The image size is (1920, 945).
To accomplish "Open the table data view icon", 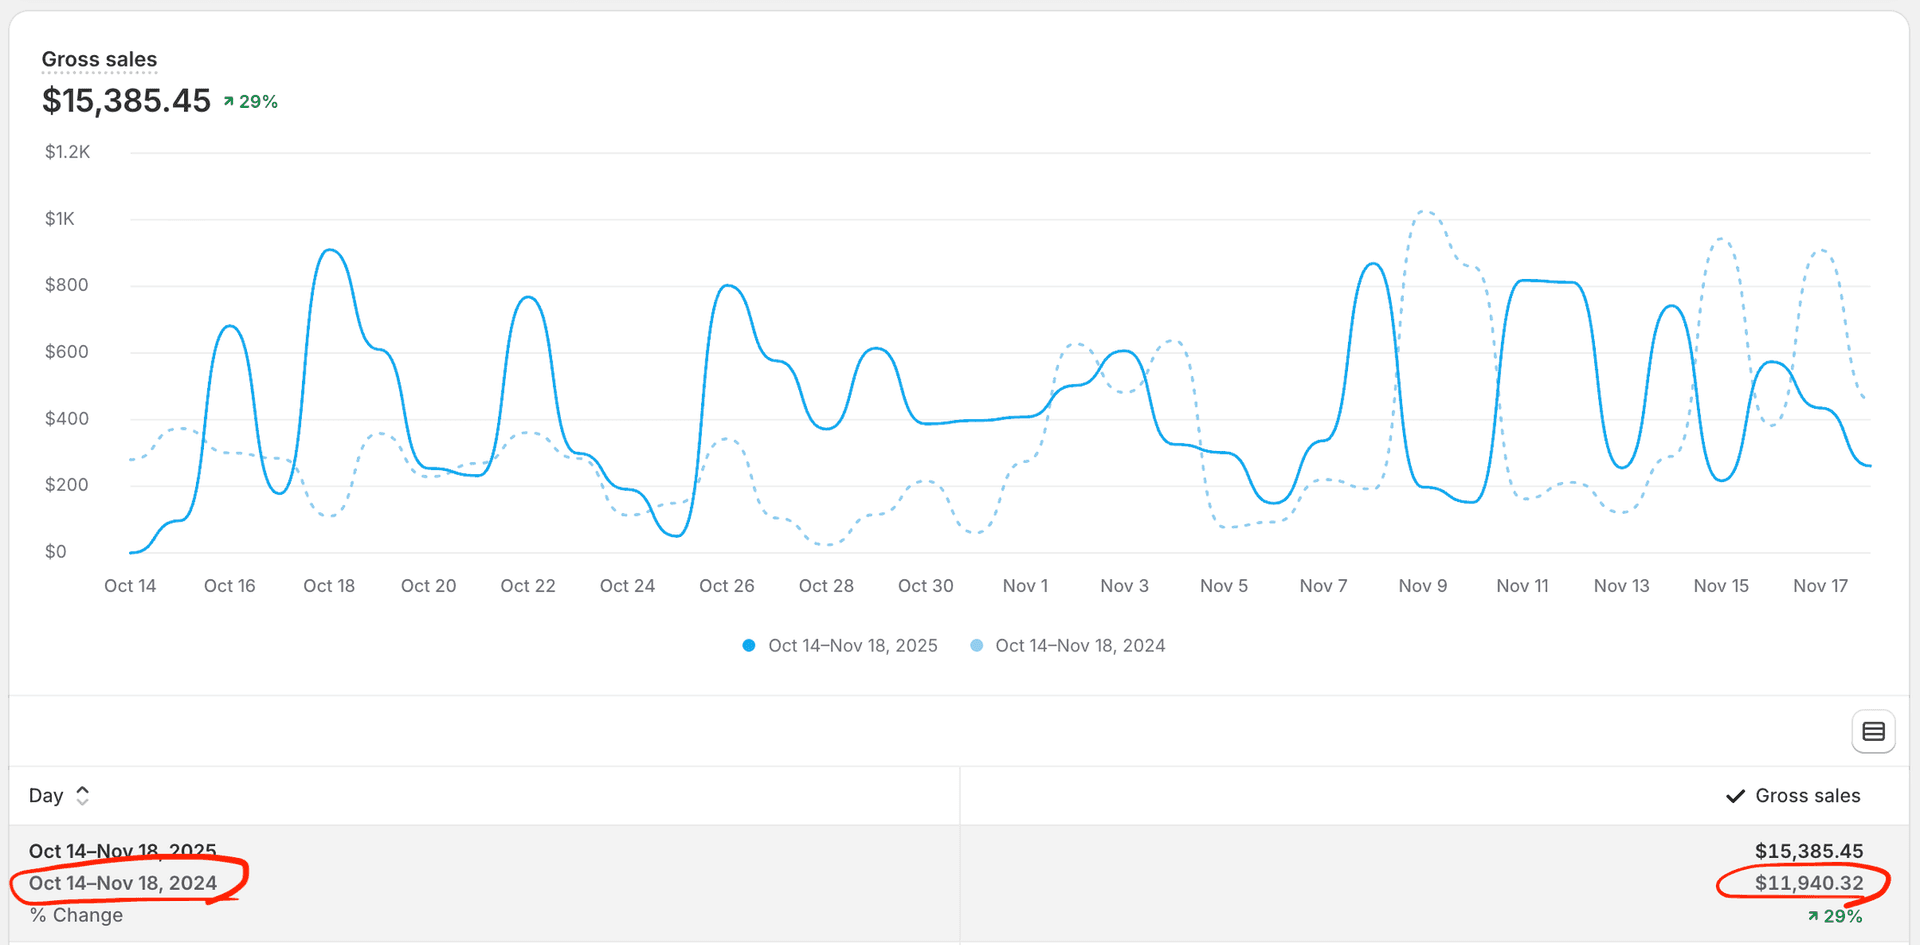I will (1874, 731).
